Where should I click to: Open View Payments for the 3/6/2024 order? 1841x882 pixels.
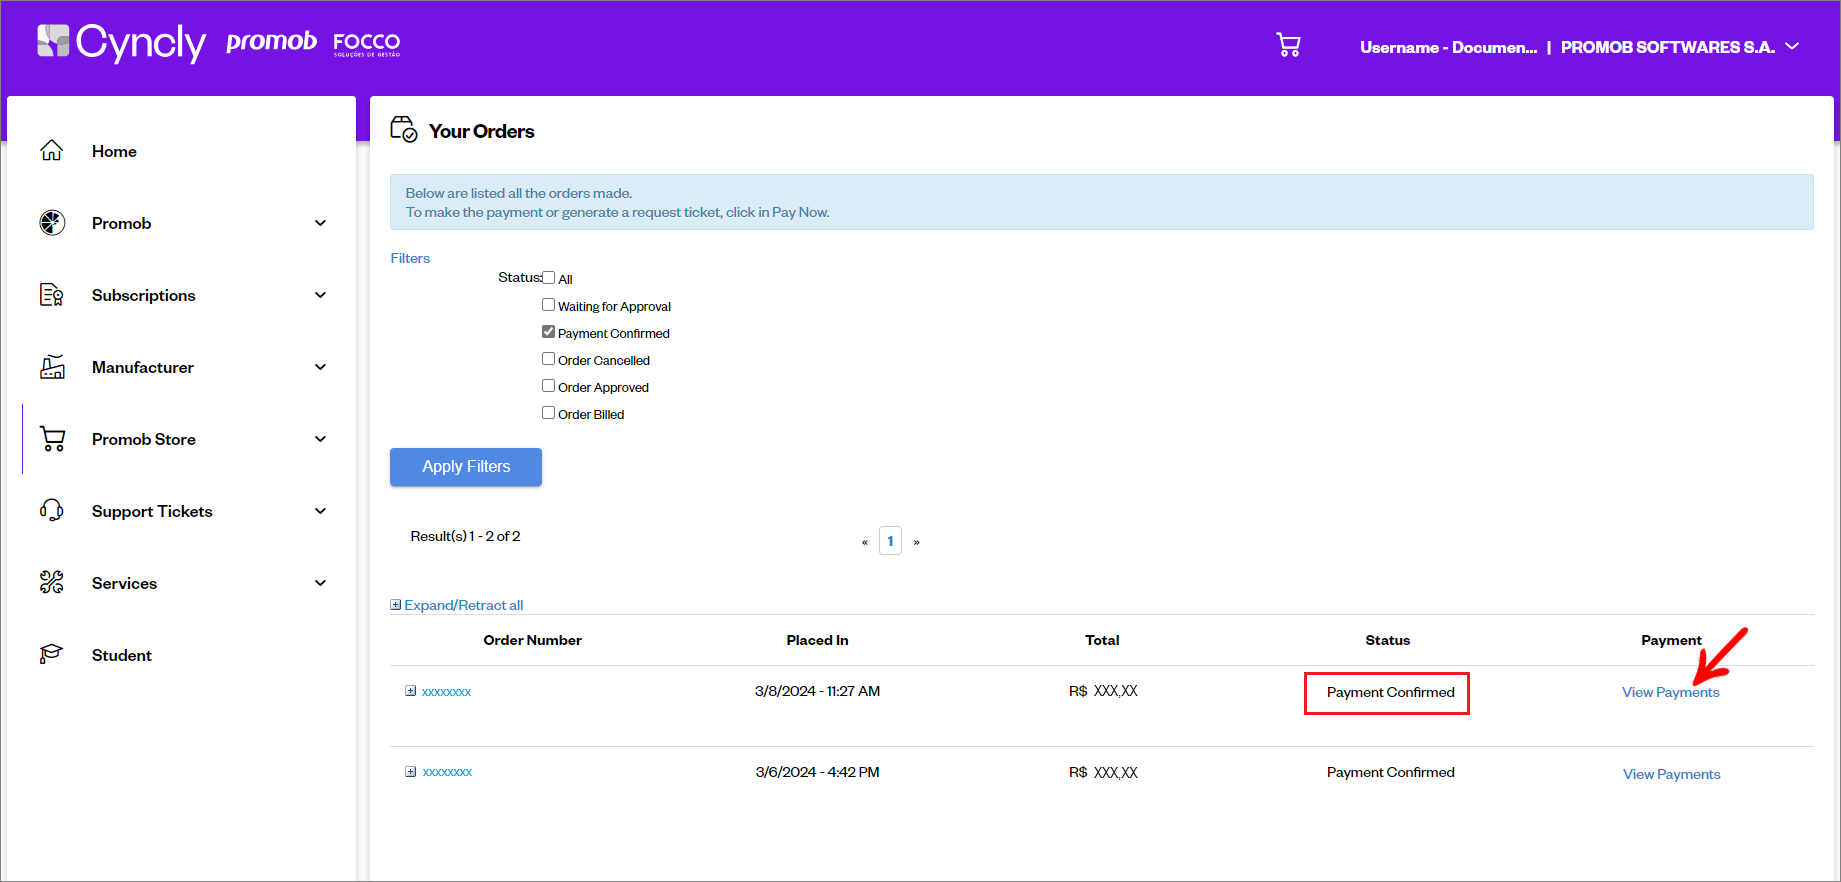point(1671,774)
